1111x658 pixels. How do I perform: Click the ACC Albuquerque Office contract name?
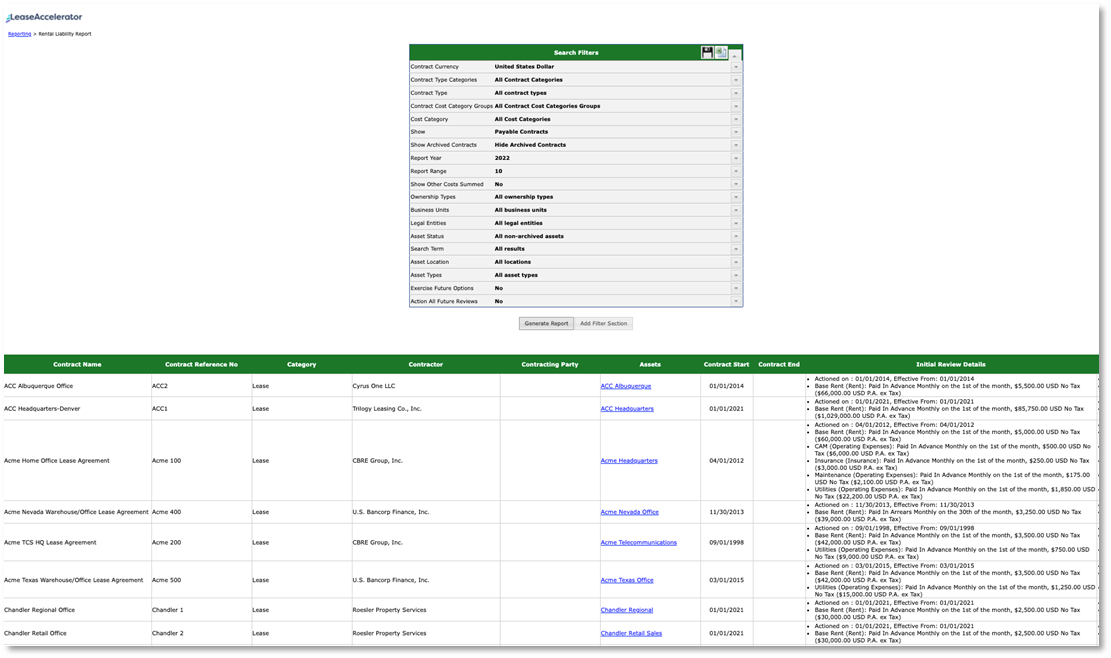(x=38, y=386)
